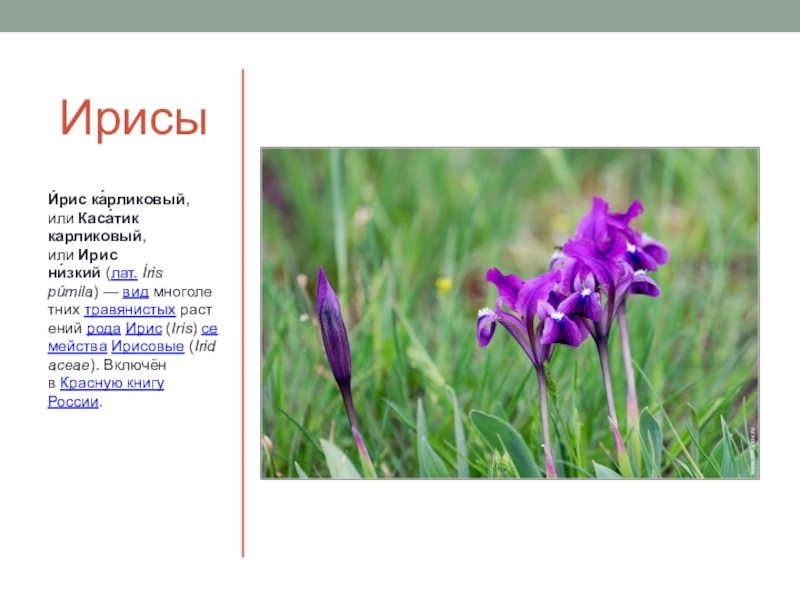
Task: Click the gray bar at slide top
Action: [x=400, y=16]
